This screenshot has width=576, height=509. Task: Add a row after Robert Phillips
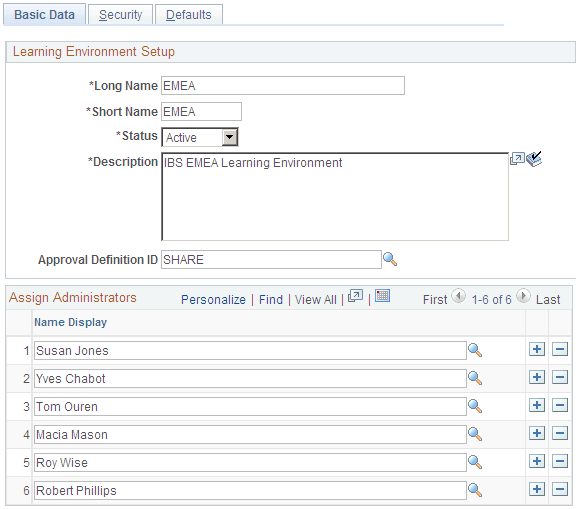[537, 489]
